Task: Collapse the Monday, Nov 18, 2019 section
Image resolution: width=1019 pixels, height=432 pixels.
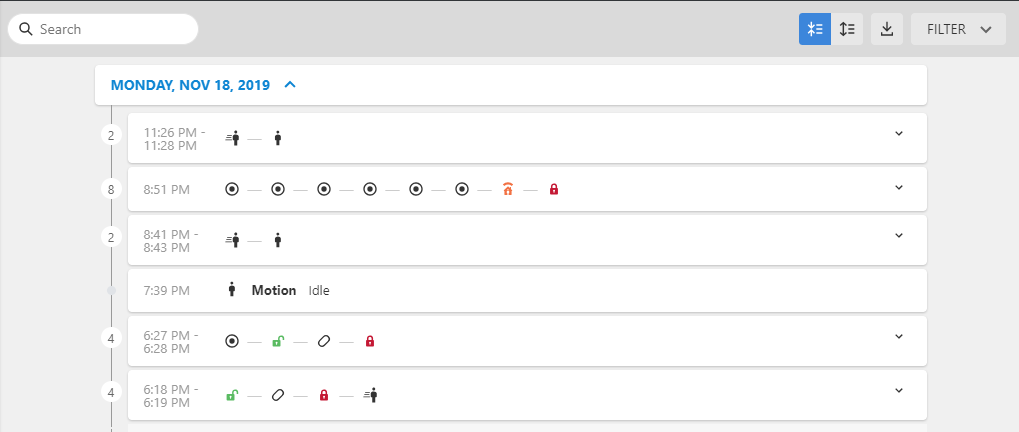Action: [290, 84]
